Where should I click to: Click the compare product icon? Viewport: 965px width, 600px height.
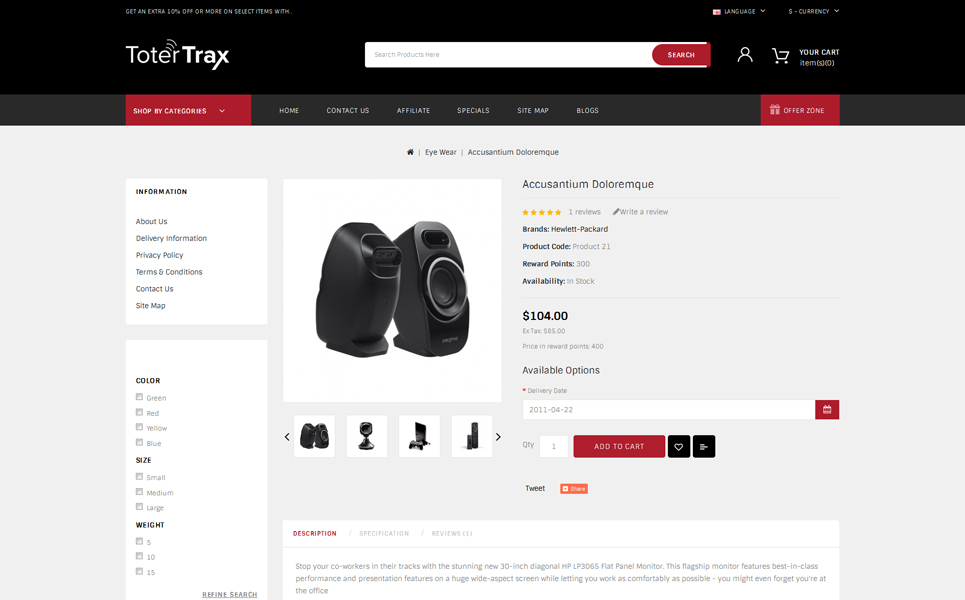[x=703, y=447]
